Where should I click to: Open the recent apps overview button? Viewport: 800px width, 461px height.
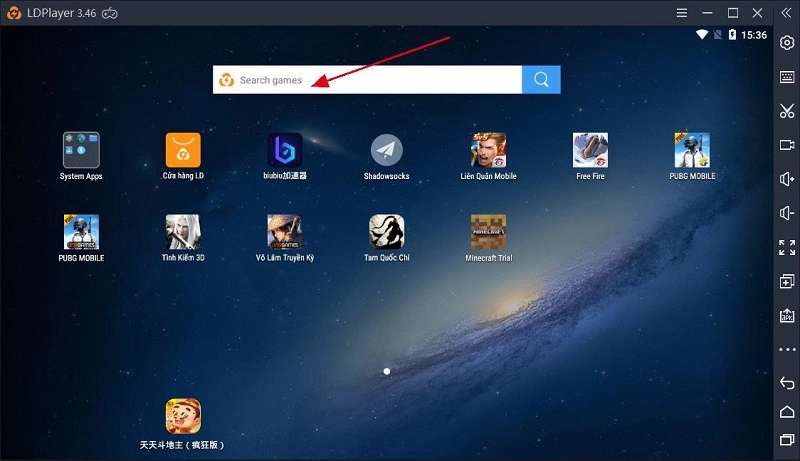tap(787, 439)
